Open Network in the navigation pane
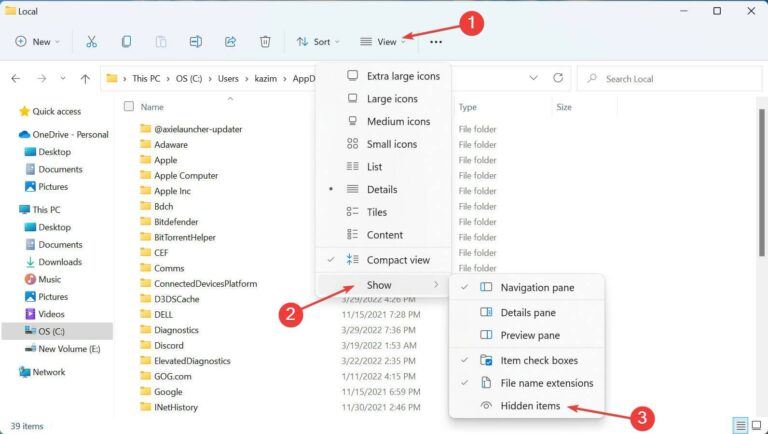This screenshot has height=434, width=768. [x=42, y=372]
